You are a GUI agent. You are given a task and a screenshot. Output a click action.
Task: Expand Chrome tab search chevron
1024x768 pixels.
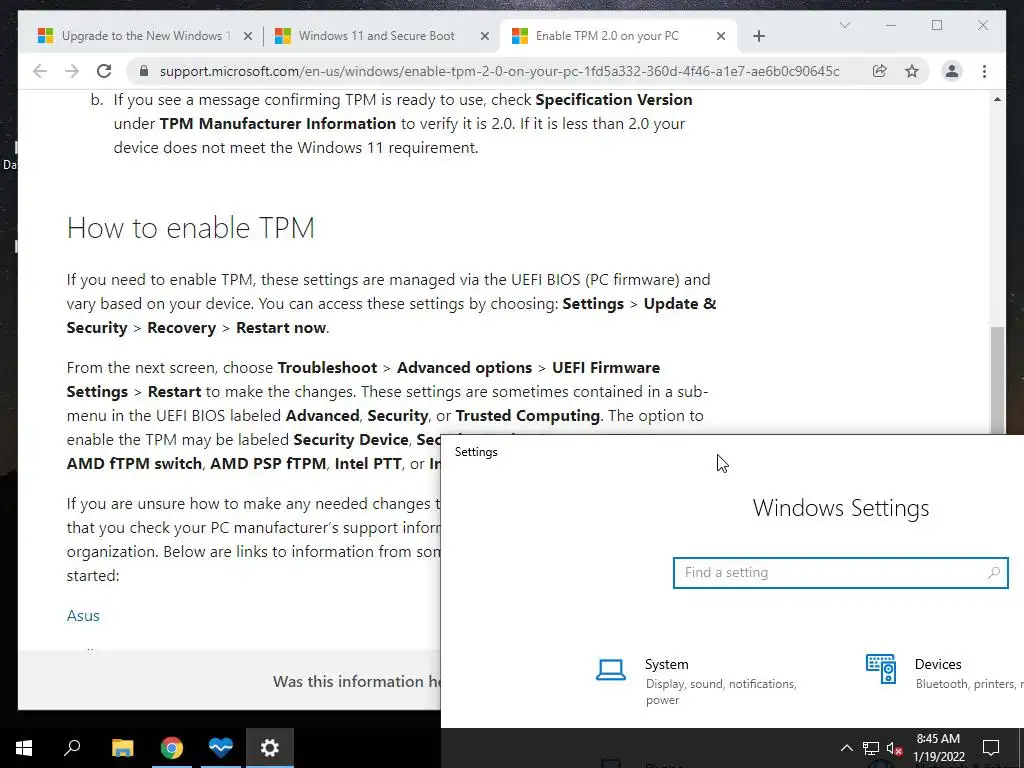coord(844,25)
